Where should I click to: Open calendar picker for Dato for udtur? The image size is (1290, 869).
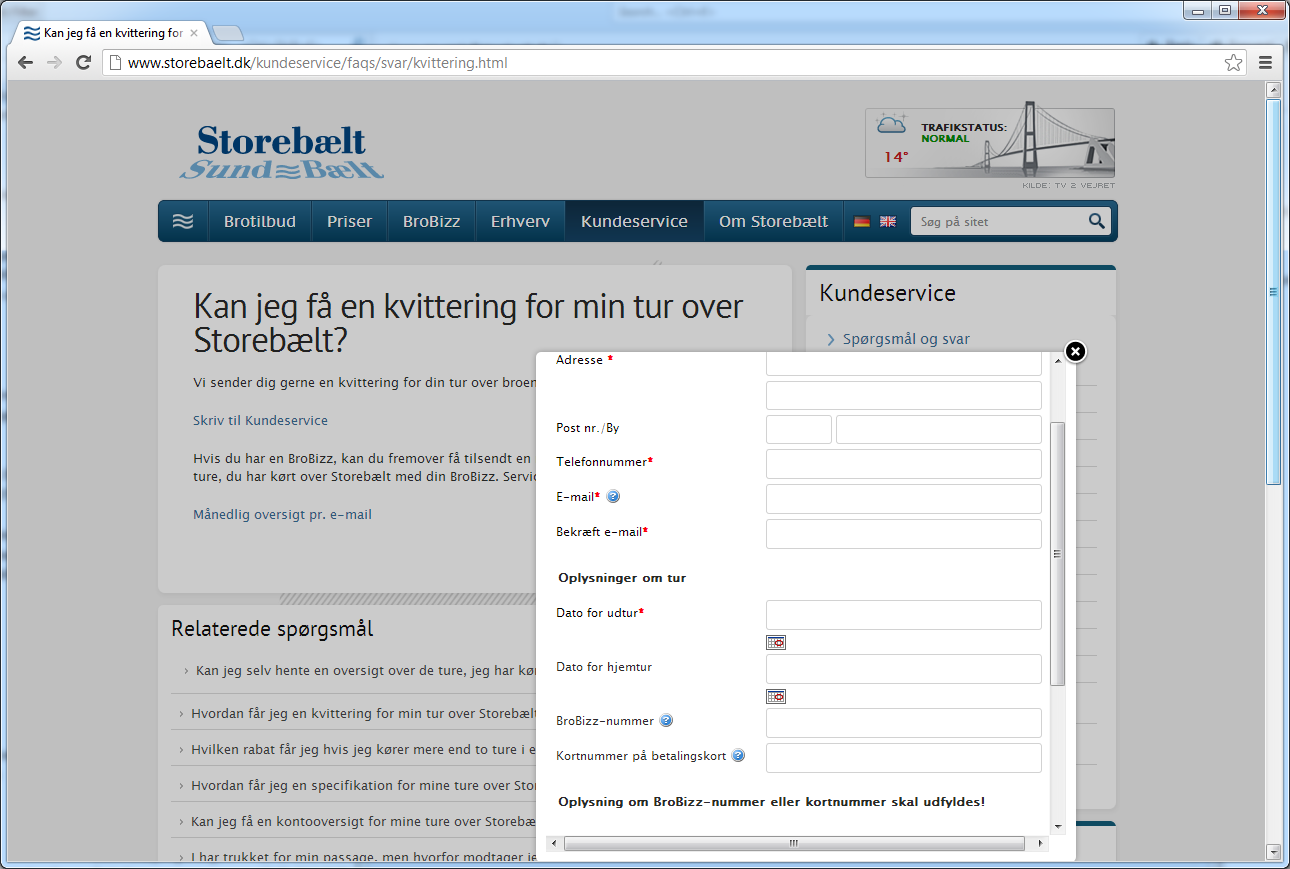(x=776, y=642)
